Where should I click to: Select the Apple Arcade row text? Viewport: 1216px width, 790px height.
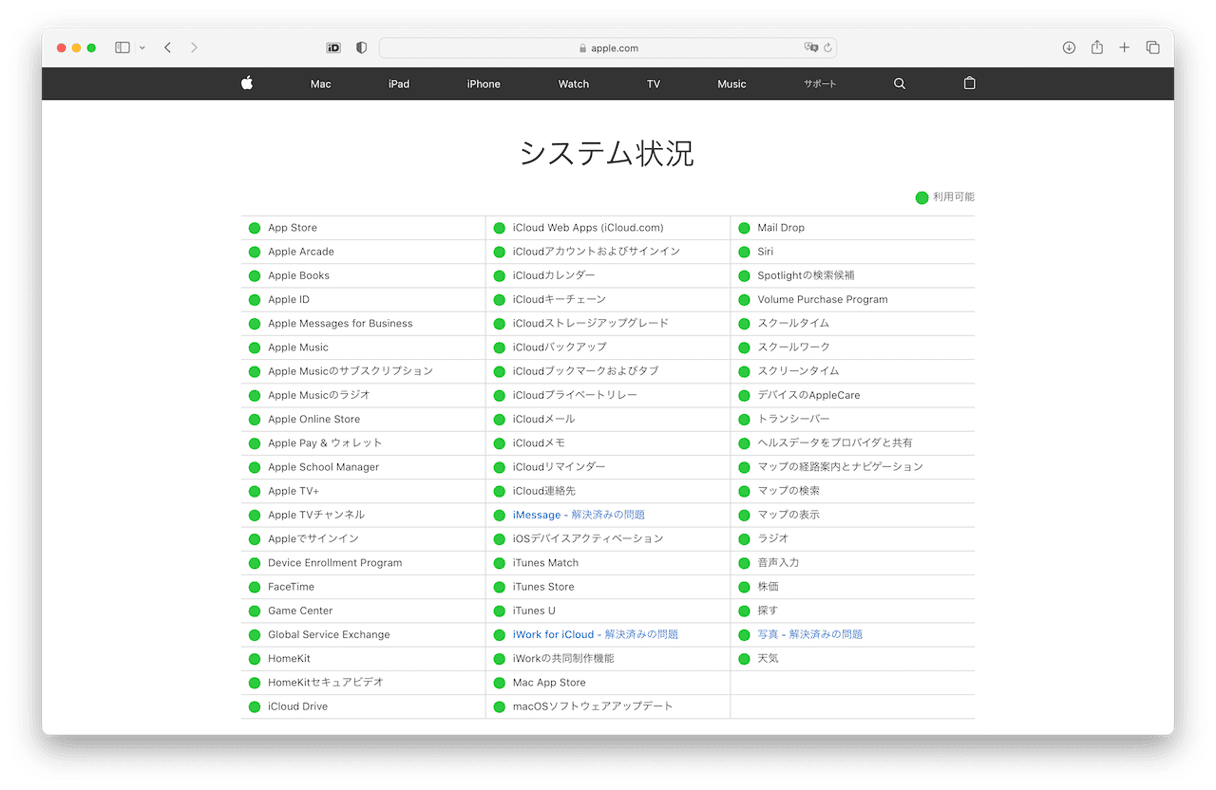(301, 252)
